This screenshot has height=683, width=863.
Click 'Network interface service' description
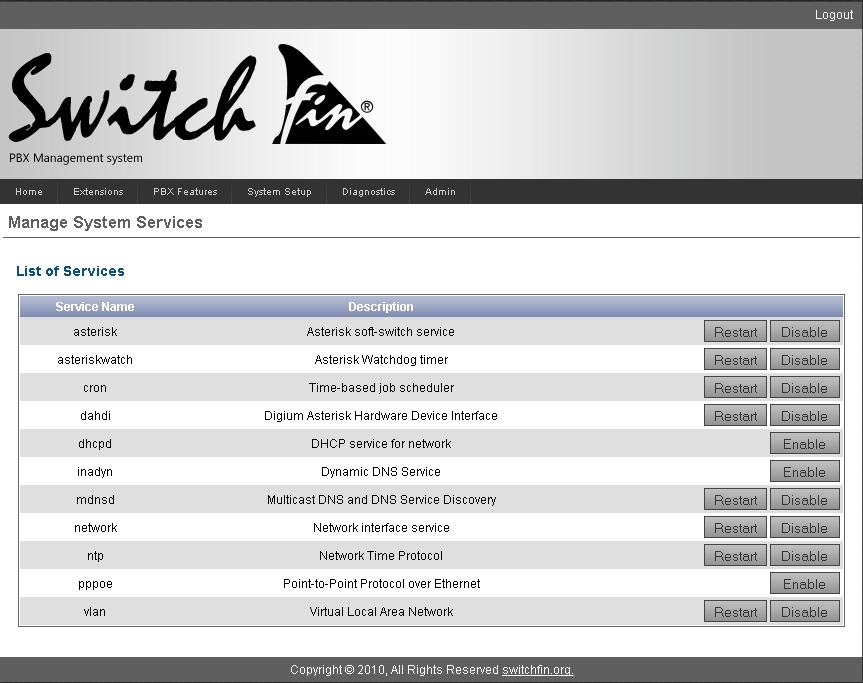tap(381, 528)
